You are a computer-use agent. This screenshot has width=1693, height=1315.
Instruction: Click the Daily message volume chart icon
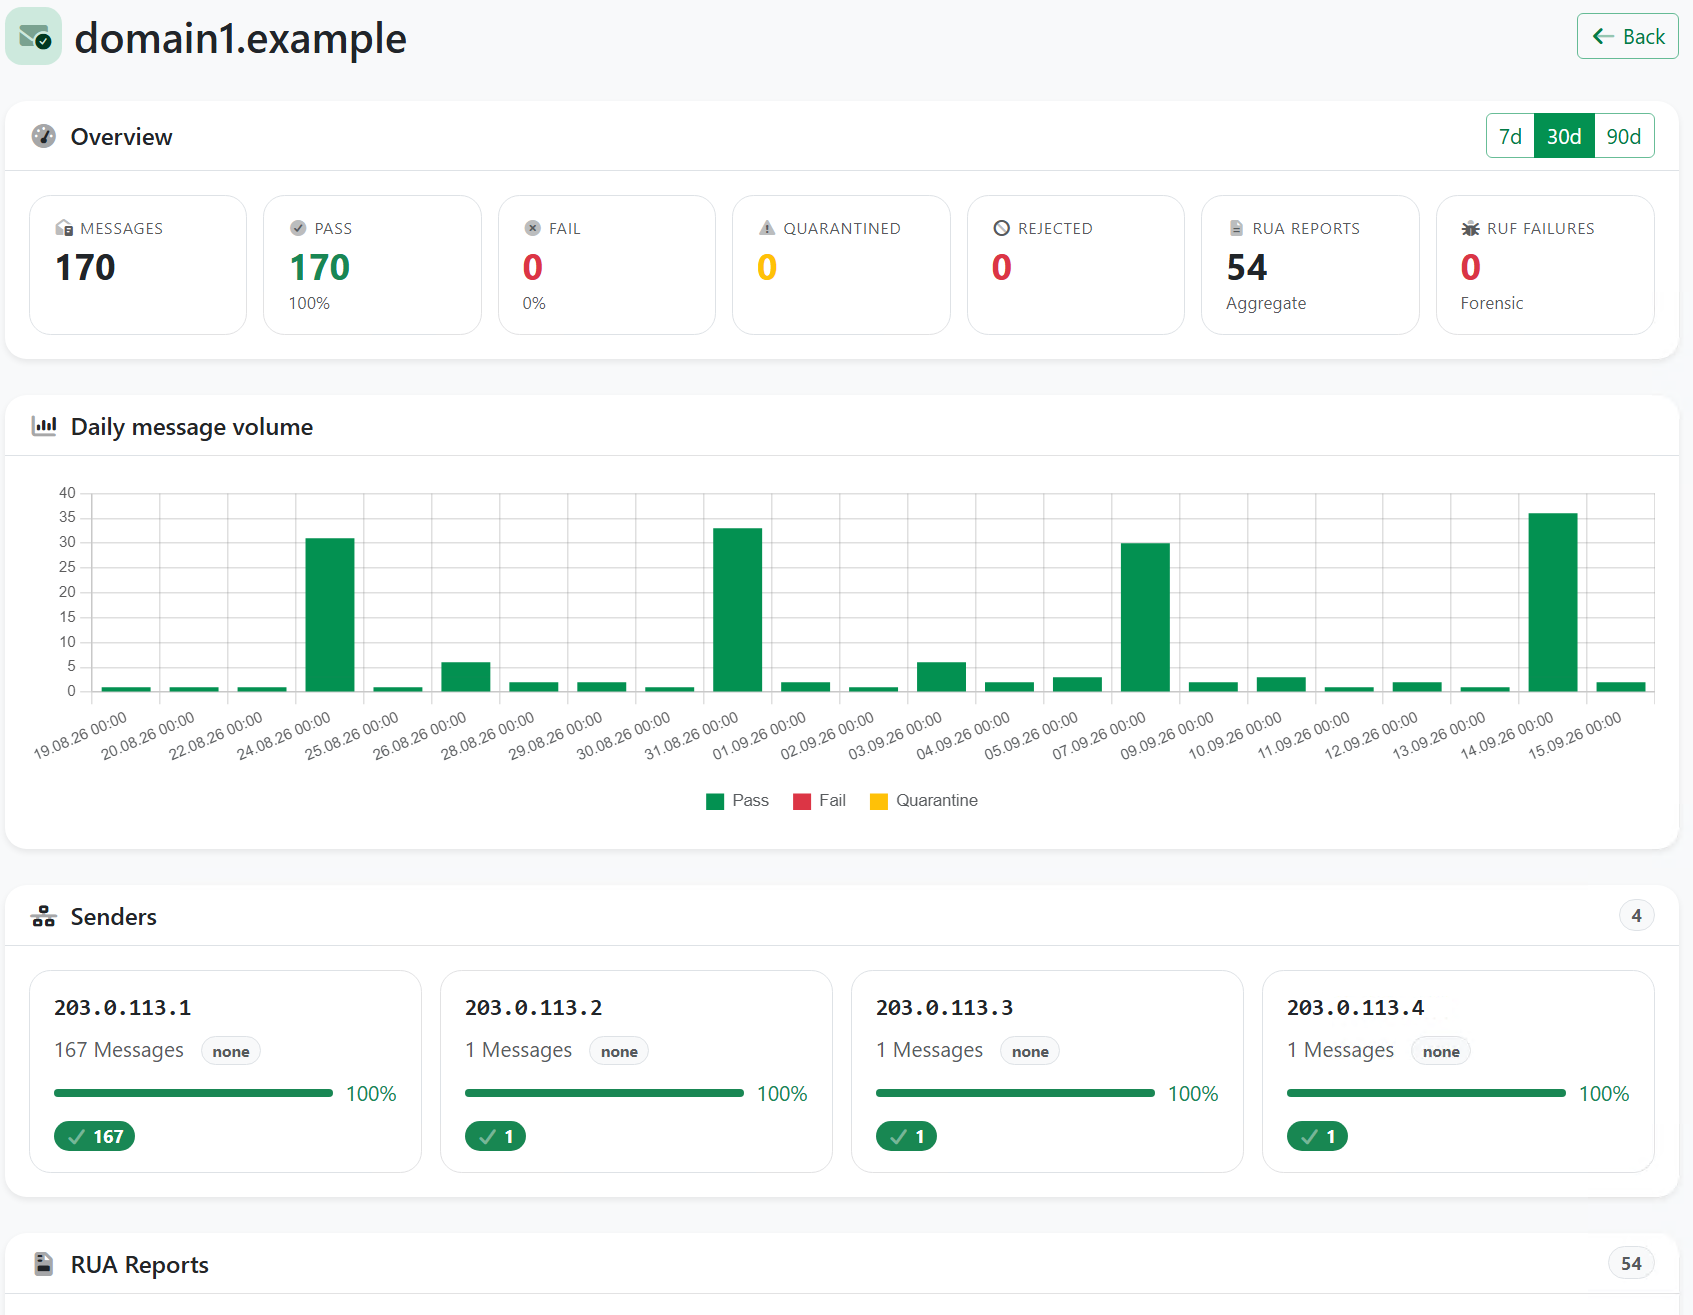(44, 426)
